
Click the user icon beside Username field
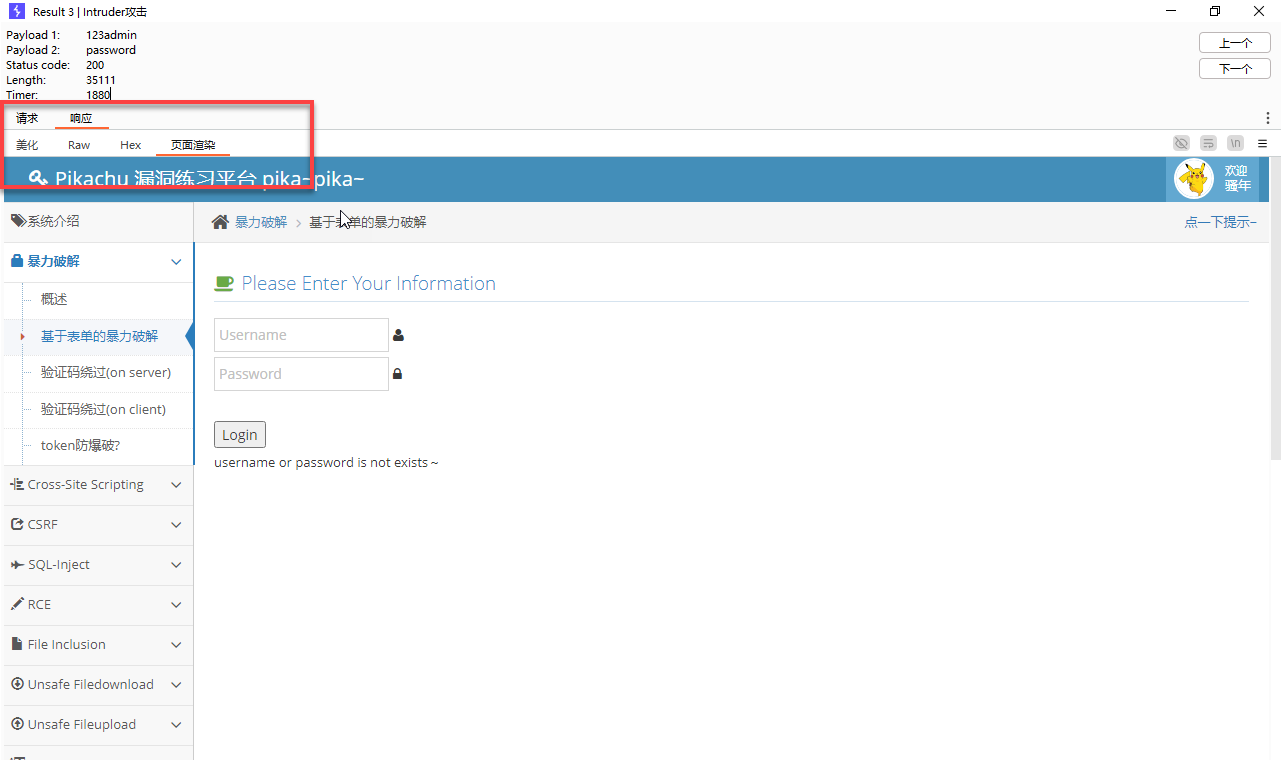click(398, 335)
